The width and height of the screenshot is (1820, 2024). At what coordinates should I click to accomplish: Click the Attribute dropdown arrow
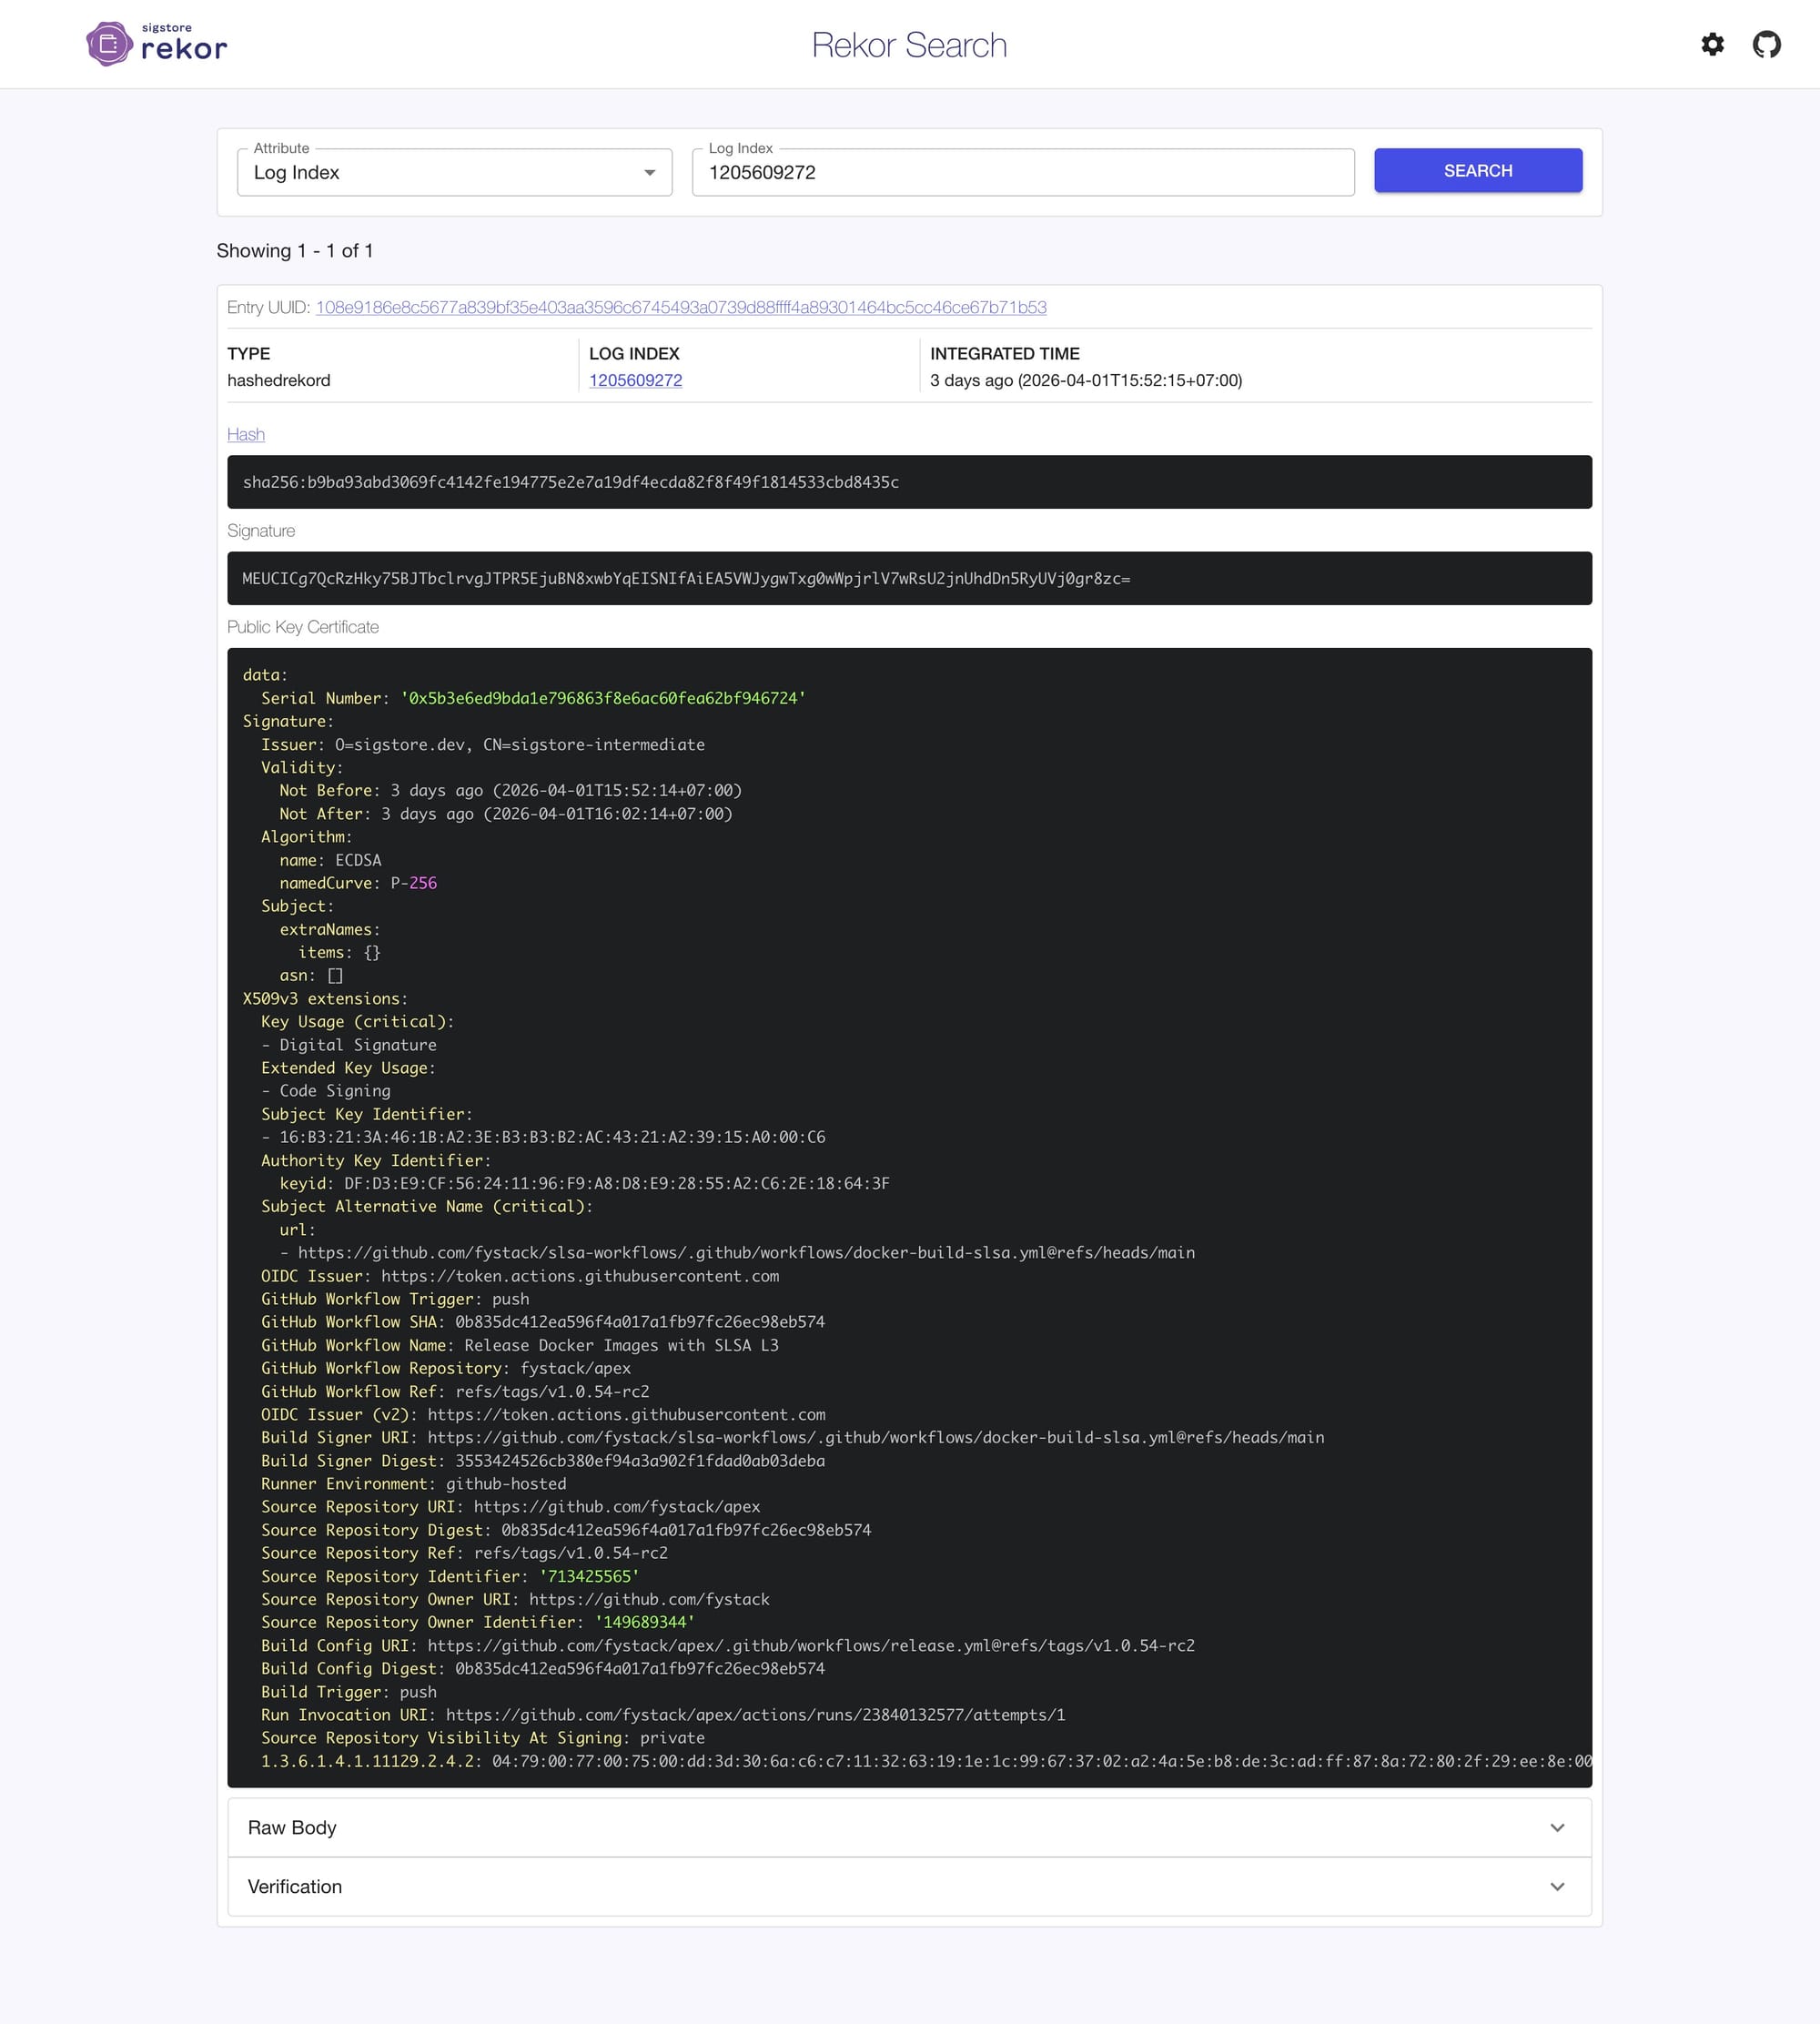[x=652, y=172]
